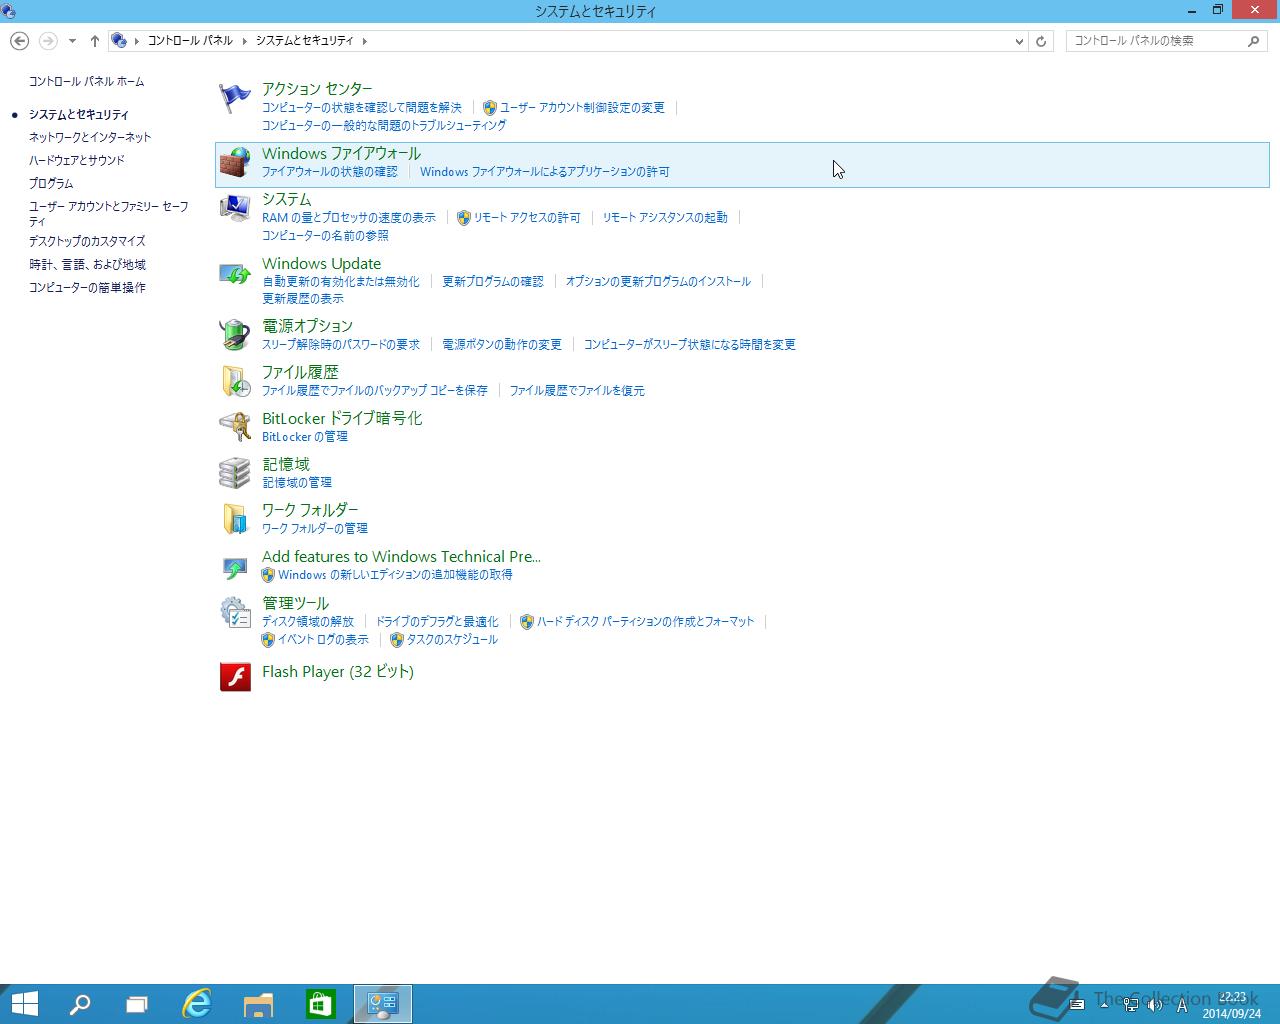The height and width of the screenshot is (1024, 1280).
Task: Click ドライブのデフラグと最適化 link
Action: coord(437,621)
